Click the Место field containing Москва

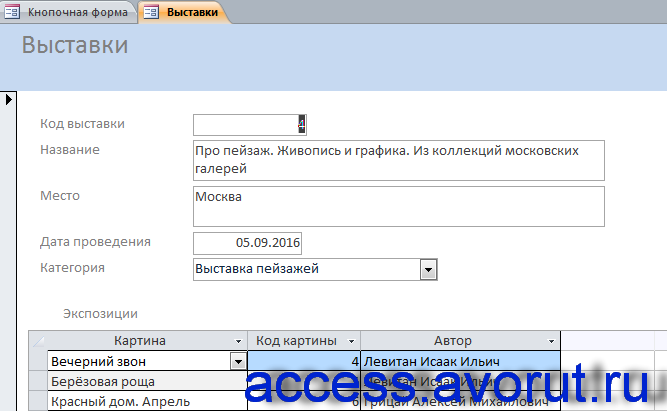(399, 206)
